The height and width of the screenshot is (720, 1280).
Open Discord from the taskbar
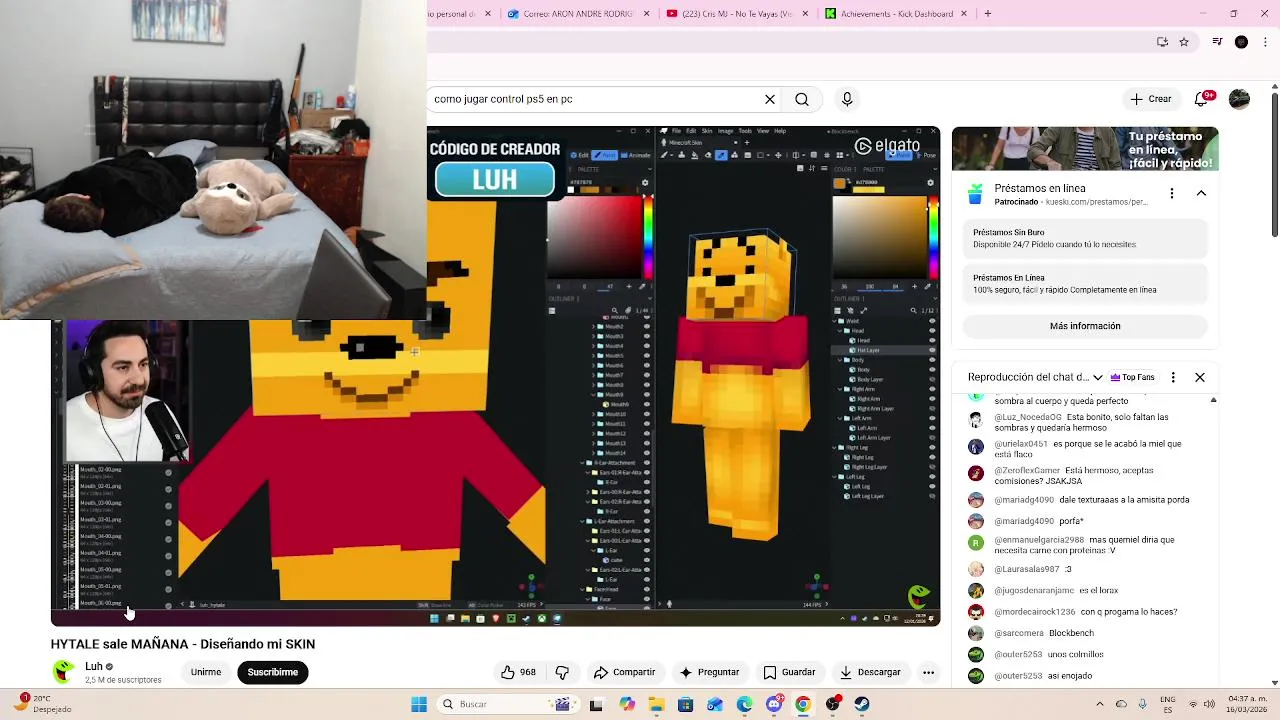(773, 704)
